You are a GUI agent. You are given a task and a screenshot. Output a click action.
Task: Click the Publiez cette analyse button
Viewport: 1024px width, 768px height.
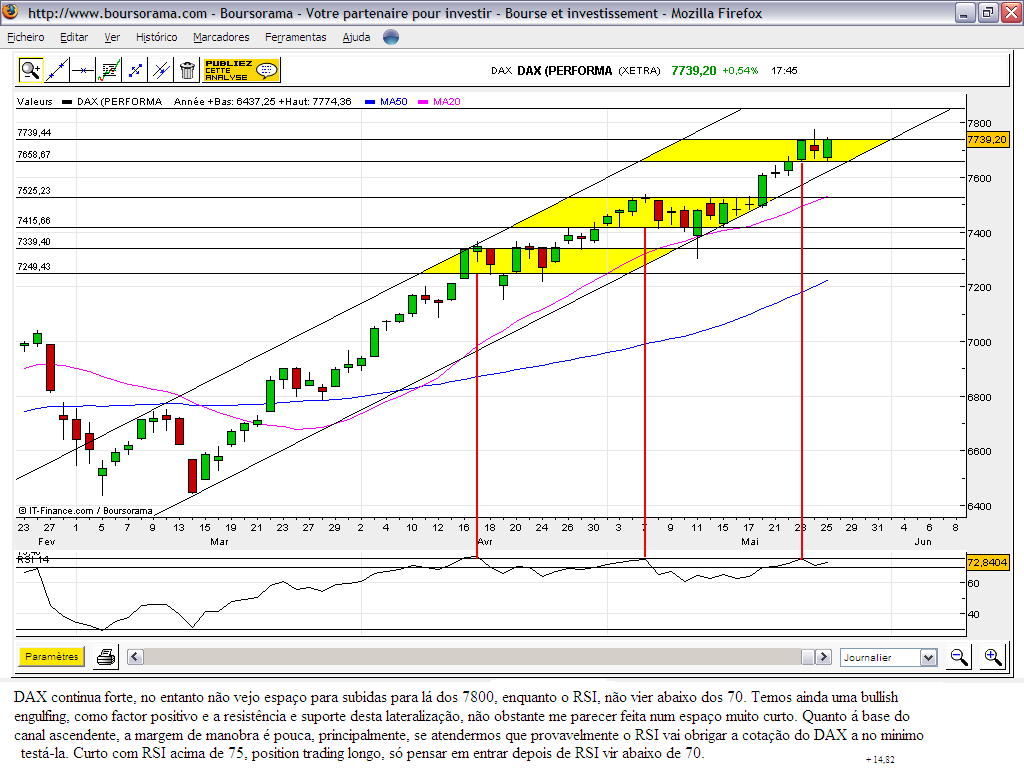(241, 70)
